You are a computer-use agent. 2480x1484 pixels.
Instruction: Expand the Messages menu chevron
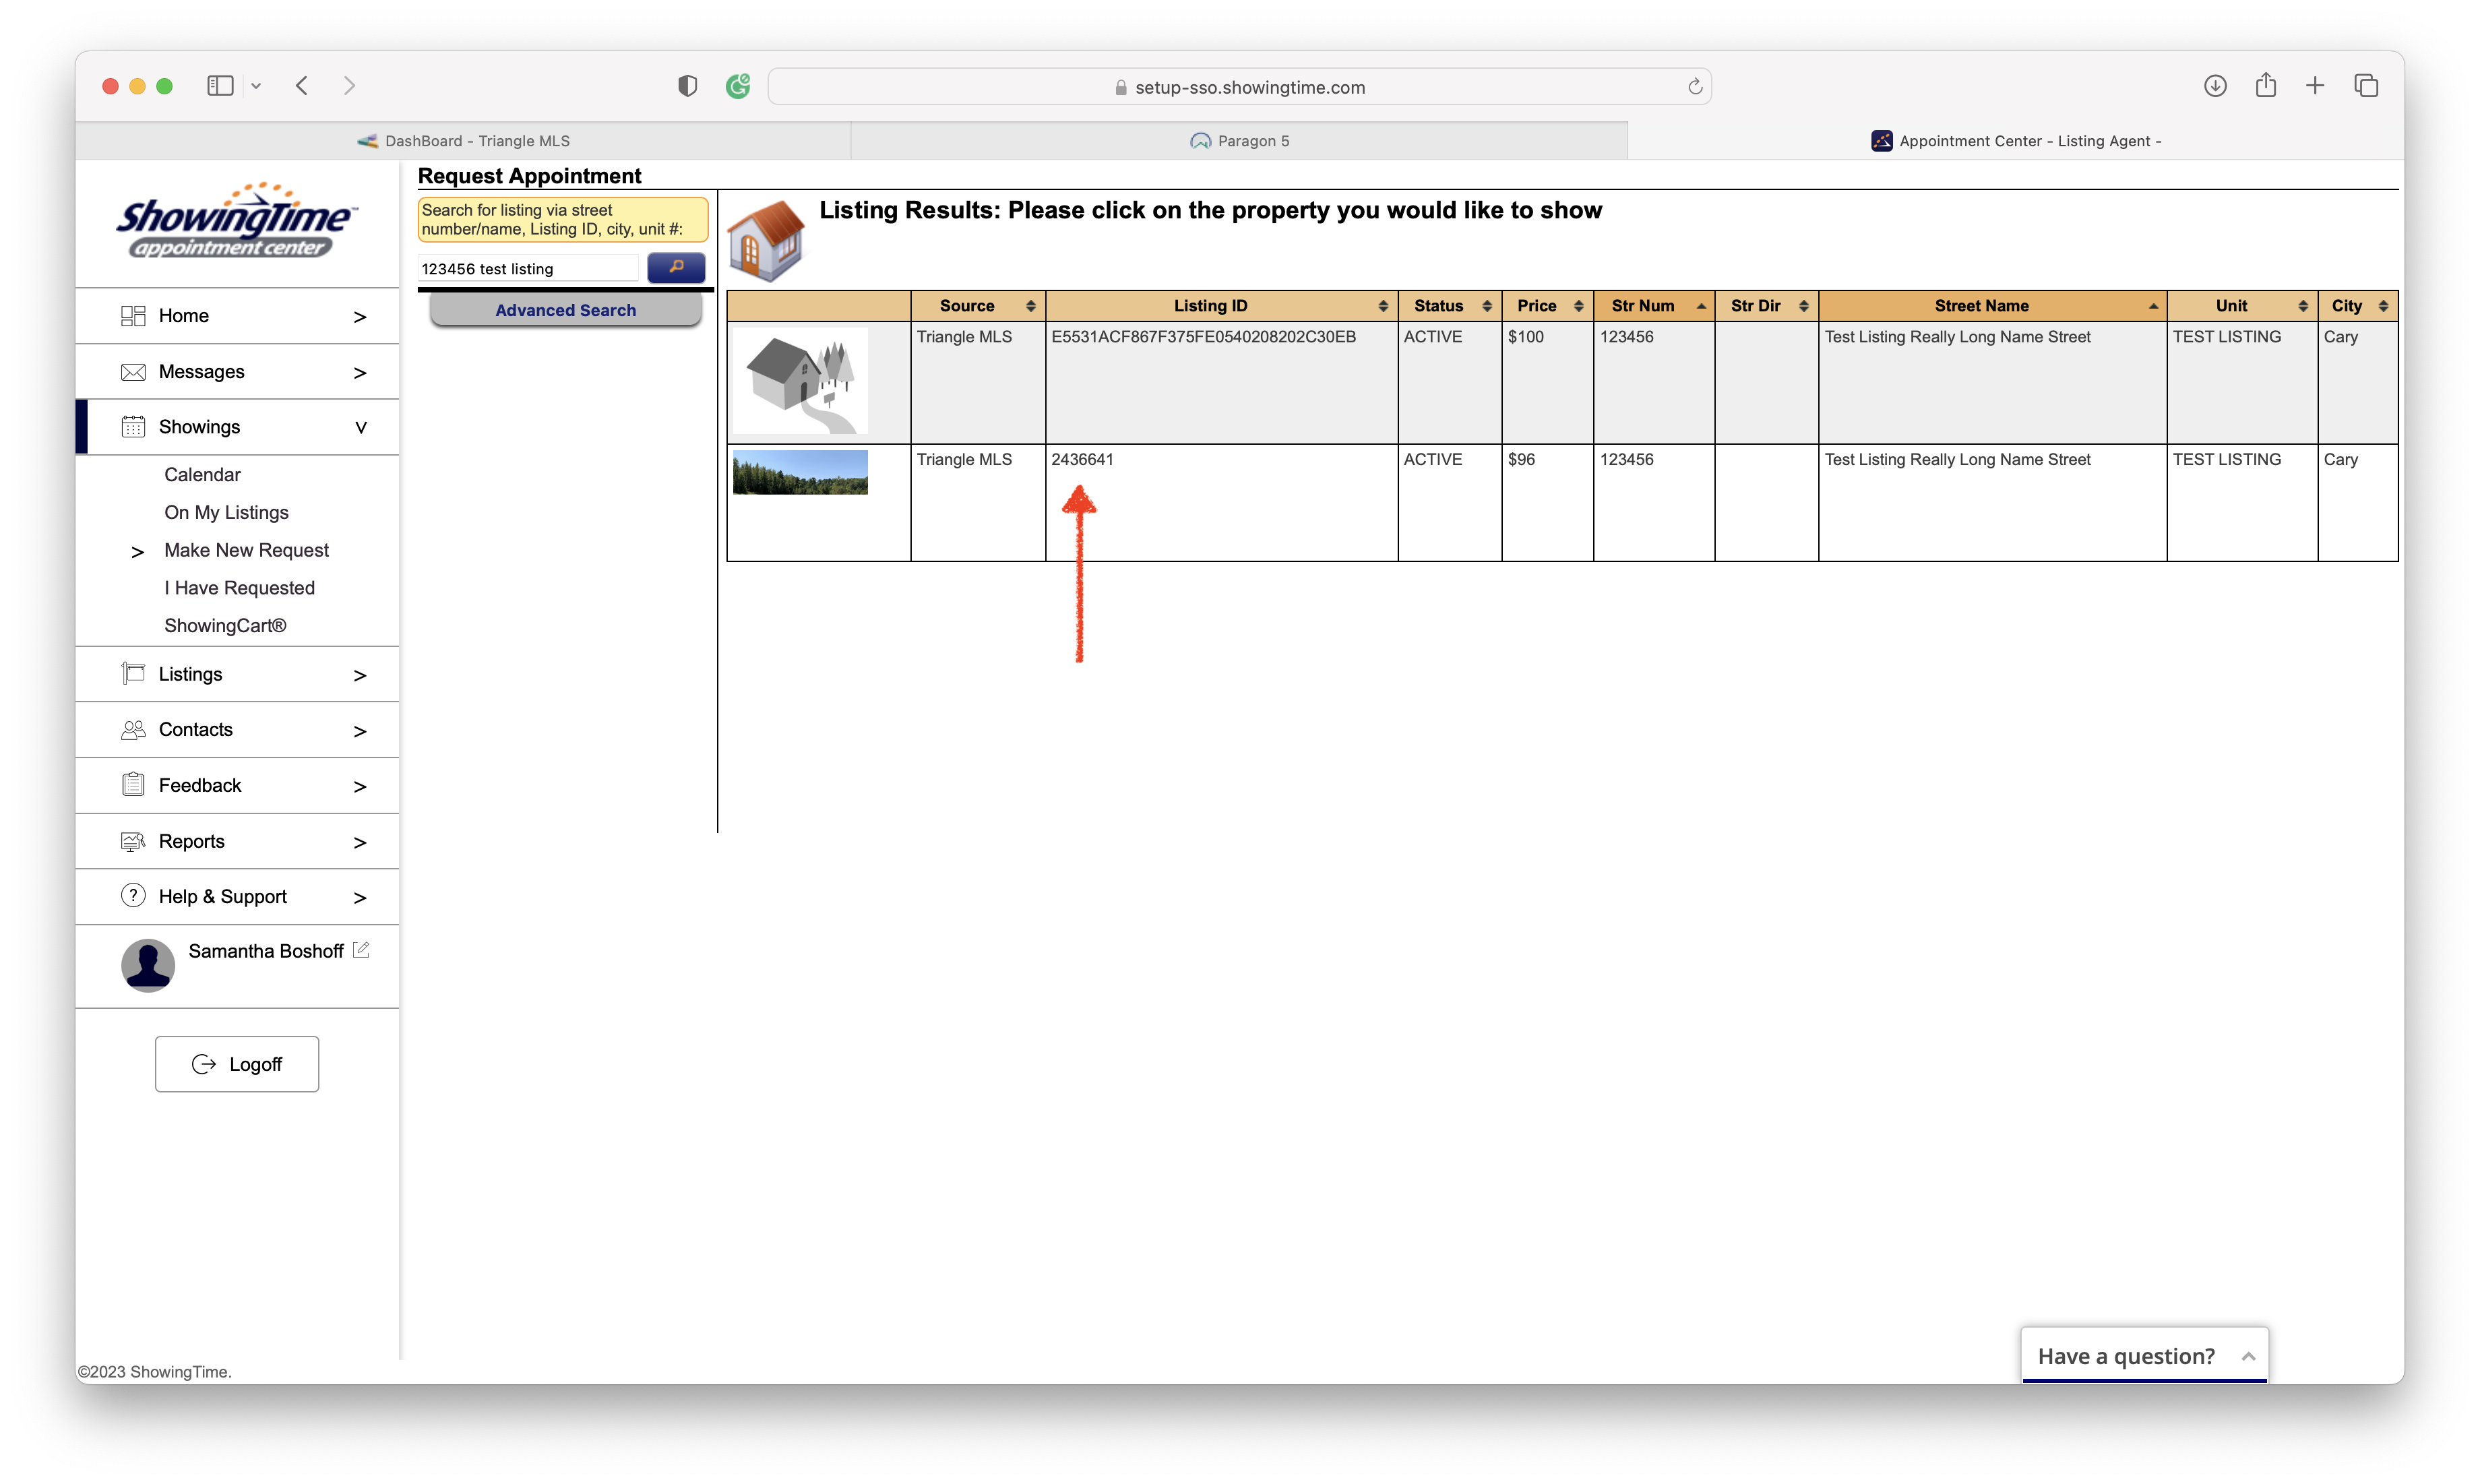click(x=360, y=373)
